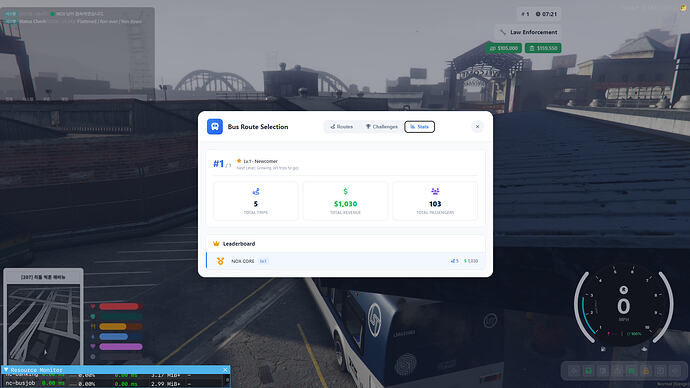Image resolution: width=690 pixels, height=388 pixels.
Task: Click the red heart health icon
Action: (93, 306)
